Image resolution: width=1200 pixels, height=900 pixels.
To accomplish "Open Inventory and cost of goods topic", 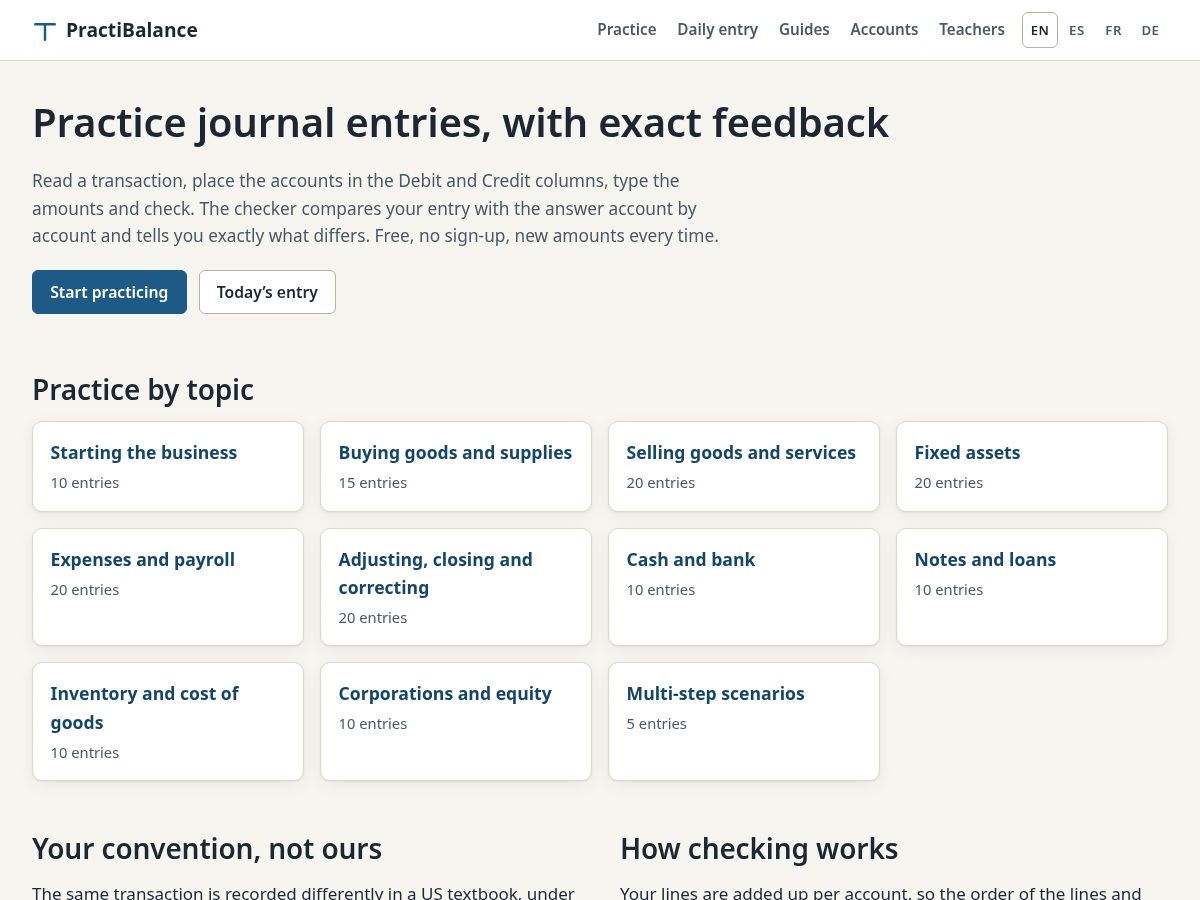I will [x=168, y=721].
